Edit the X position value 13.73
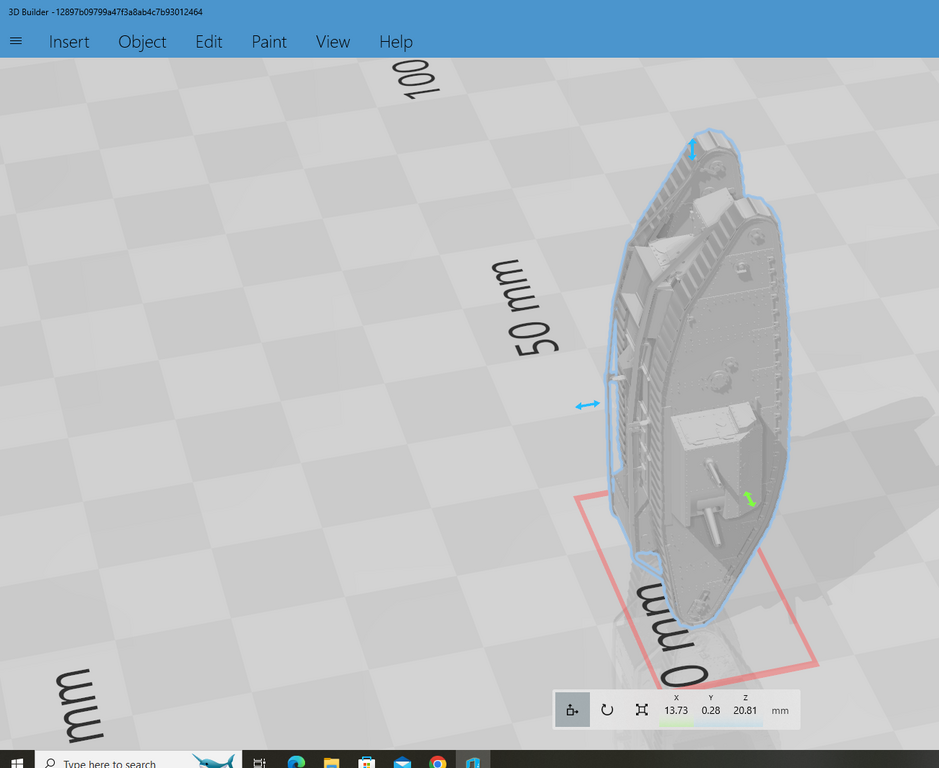This screenshot has width=939, height=768. click(x=676, y=711)
